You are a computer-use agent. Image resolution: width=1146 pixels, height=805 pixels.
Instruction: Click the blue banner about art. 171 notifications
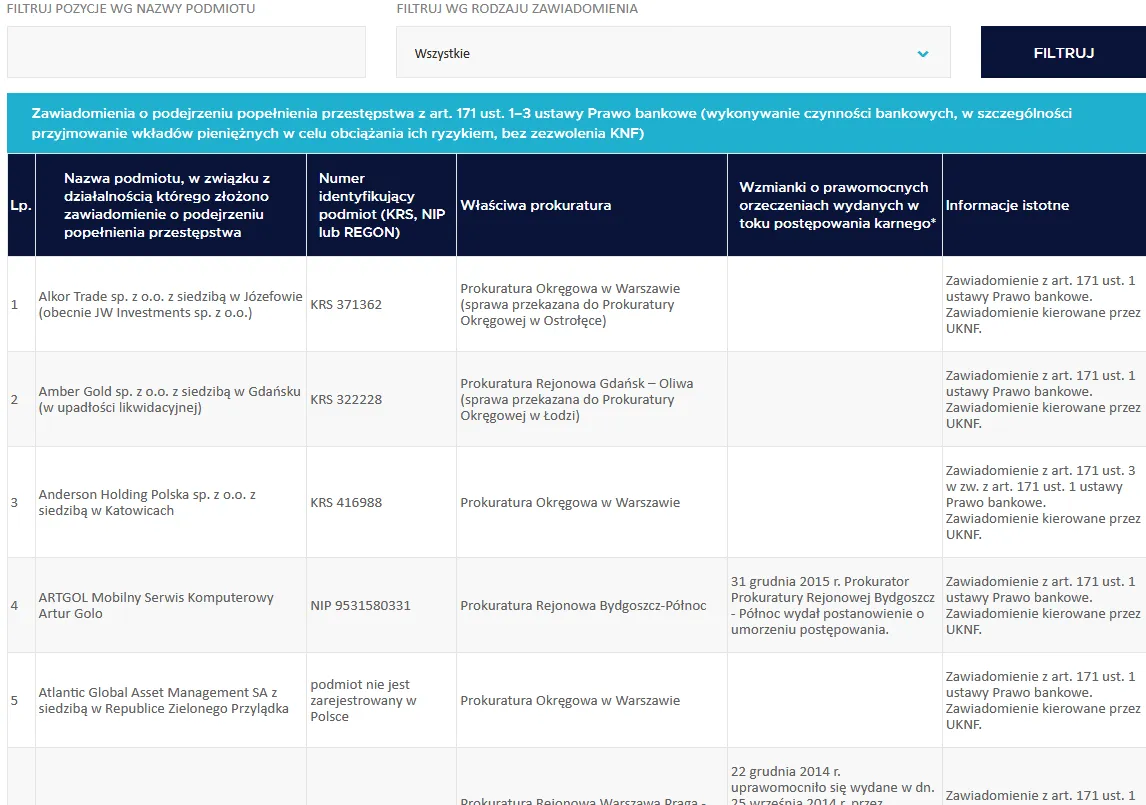click(577, 123)
